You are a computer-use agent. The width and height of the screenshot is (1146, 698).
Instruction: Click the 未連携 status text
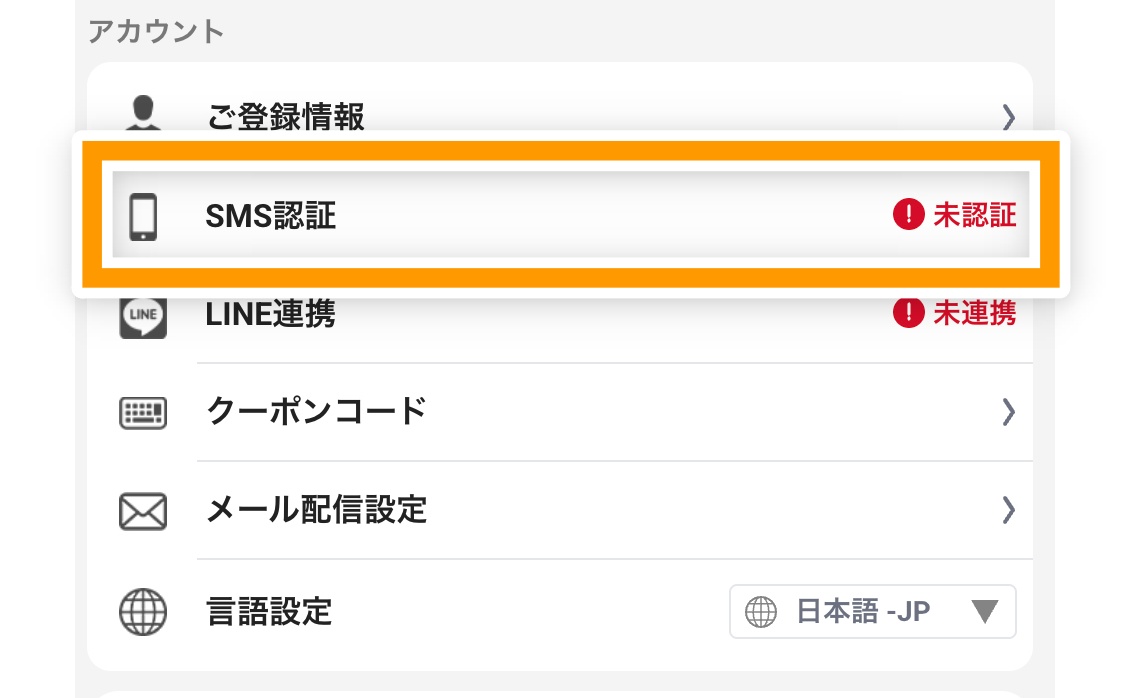coord(978,313)
